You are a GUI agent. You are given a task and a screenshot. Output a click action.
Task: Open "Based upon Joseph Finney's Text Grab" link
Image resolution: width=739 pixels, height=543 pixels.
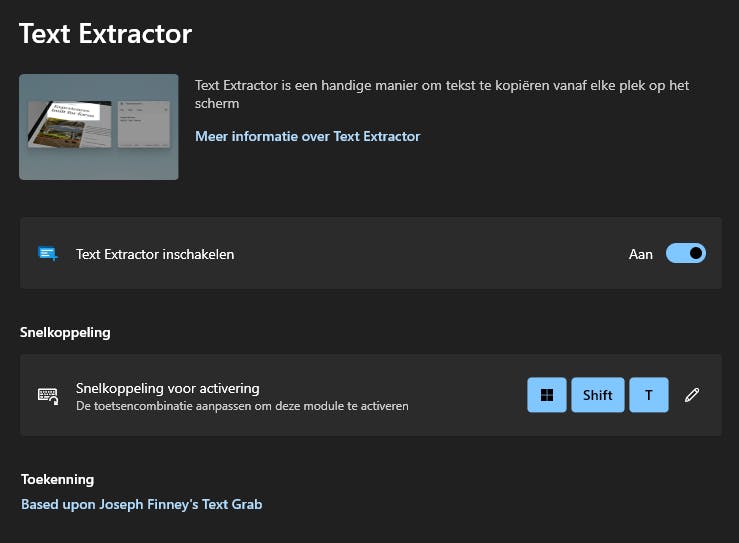click(141, 504)
